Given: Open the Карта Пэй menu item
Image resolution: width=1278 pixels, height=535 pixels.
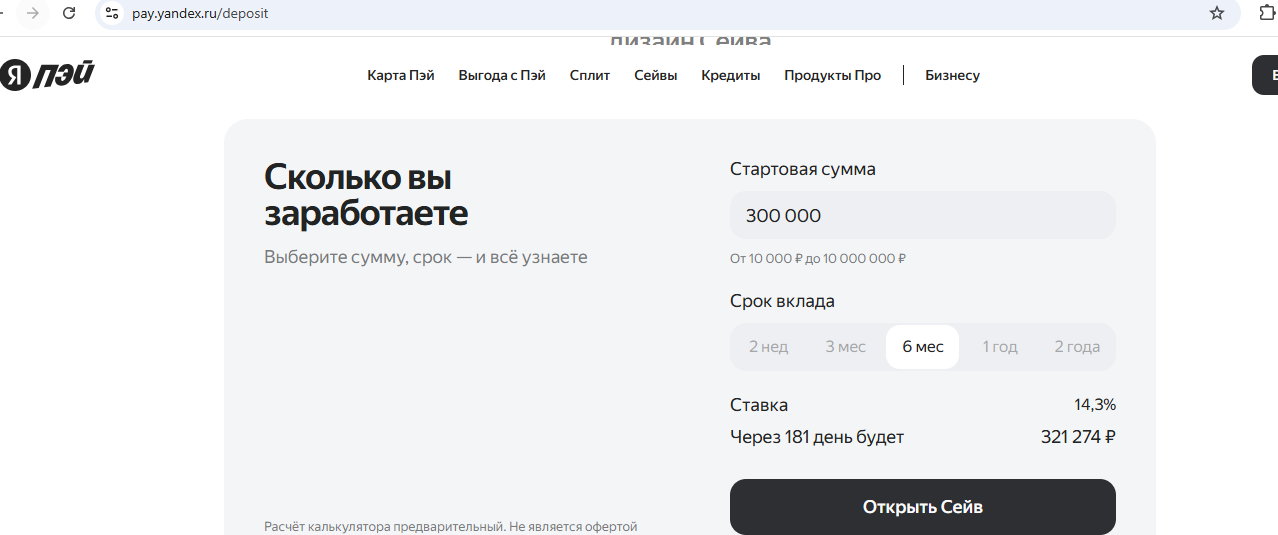Looking at the screenshot, I should [x=400, y=75].
